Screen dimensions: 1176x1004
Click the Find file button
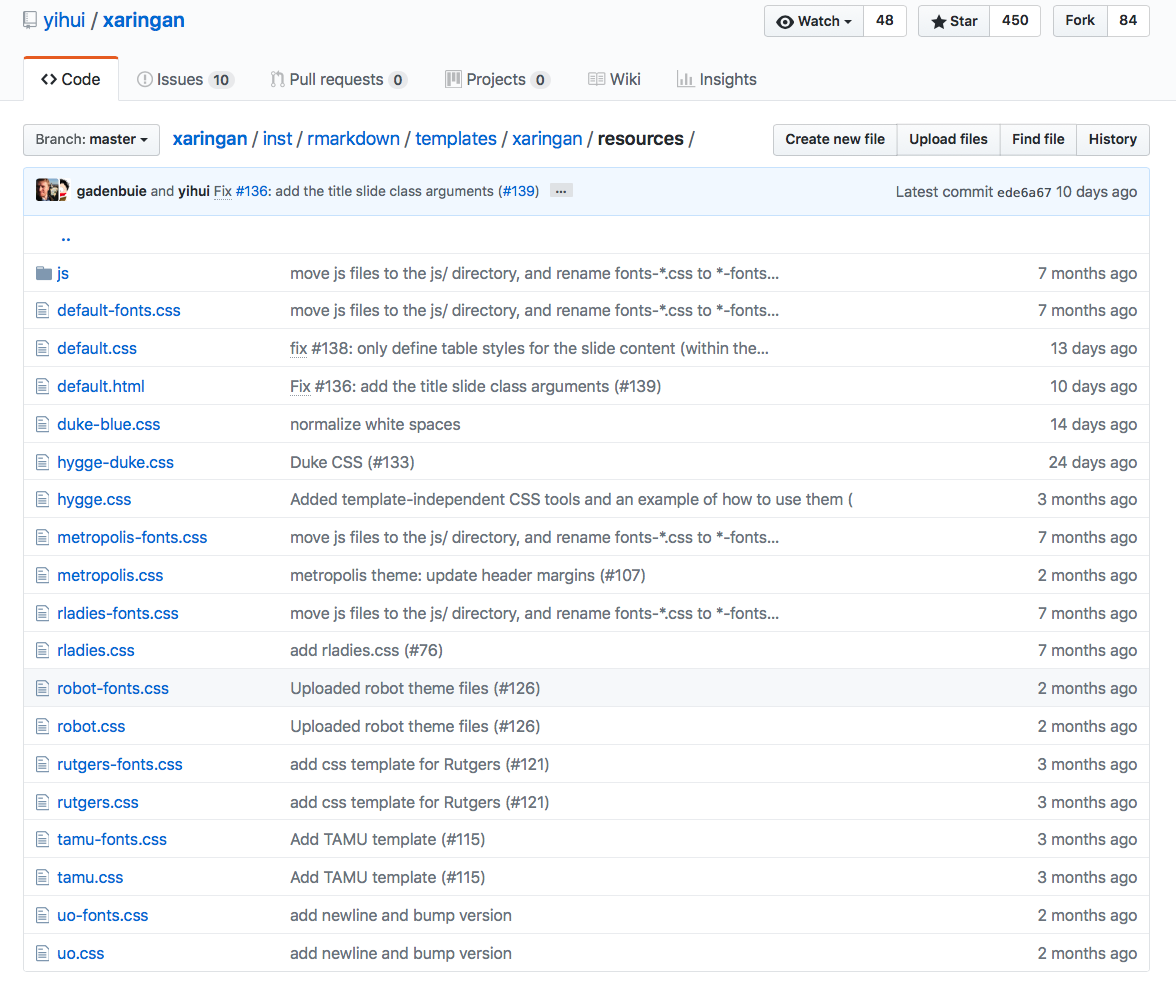1038,139
